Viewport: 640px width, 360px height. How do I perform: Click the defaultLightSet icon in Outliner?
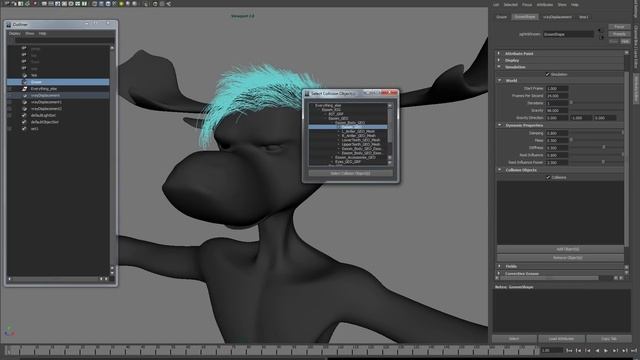click(24, 116)
